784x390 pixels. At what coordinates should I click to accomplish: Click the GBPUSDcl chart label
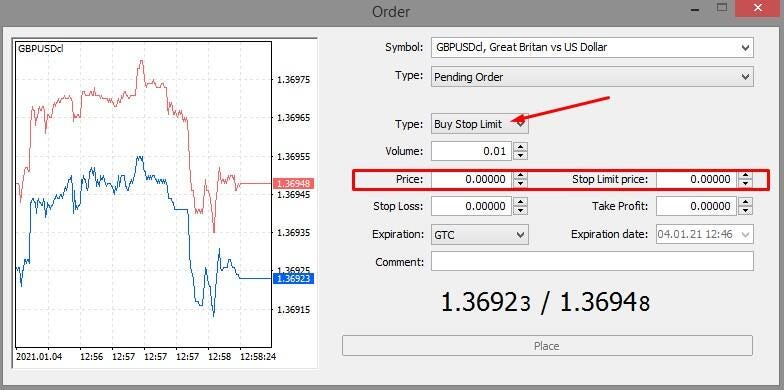(40, 49)
